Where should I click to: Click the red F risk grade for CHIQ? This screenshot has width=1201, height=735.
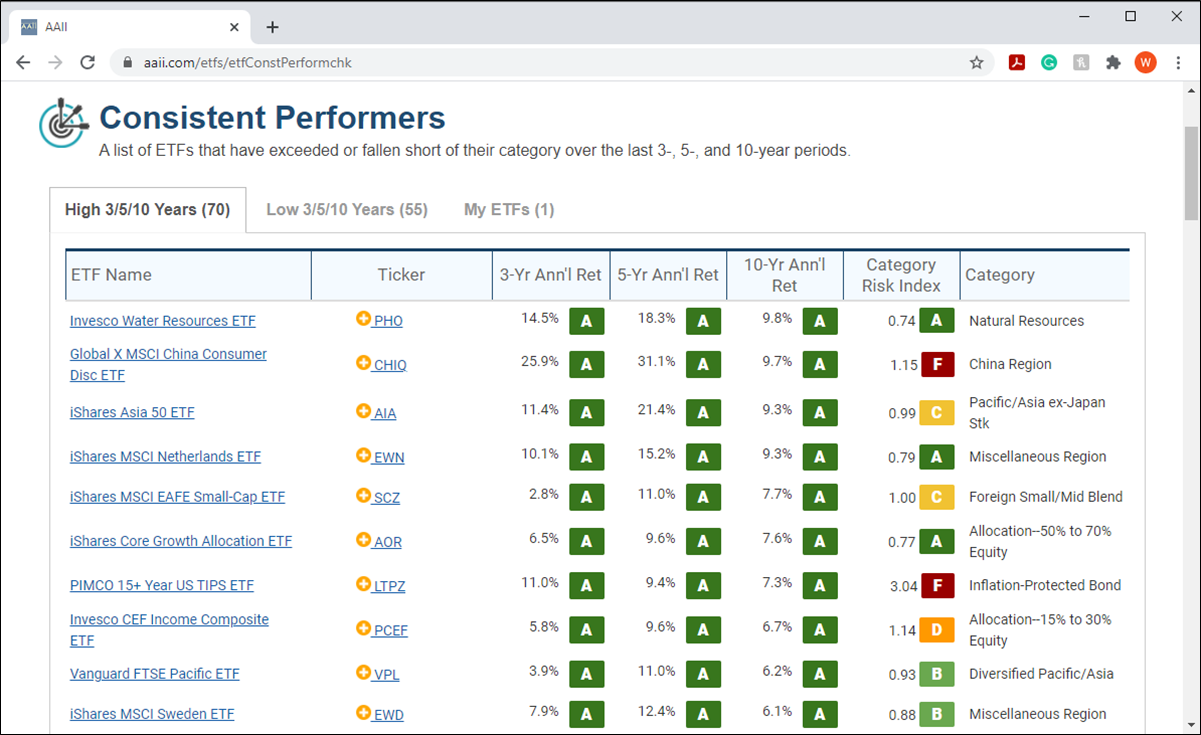tap(937, 364)
